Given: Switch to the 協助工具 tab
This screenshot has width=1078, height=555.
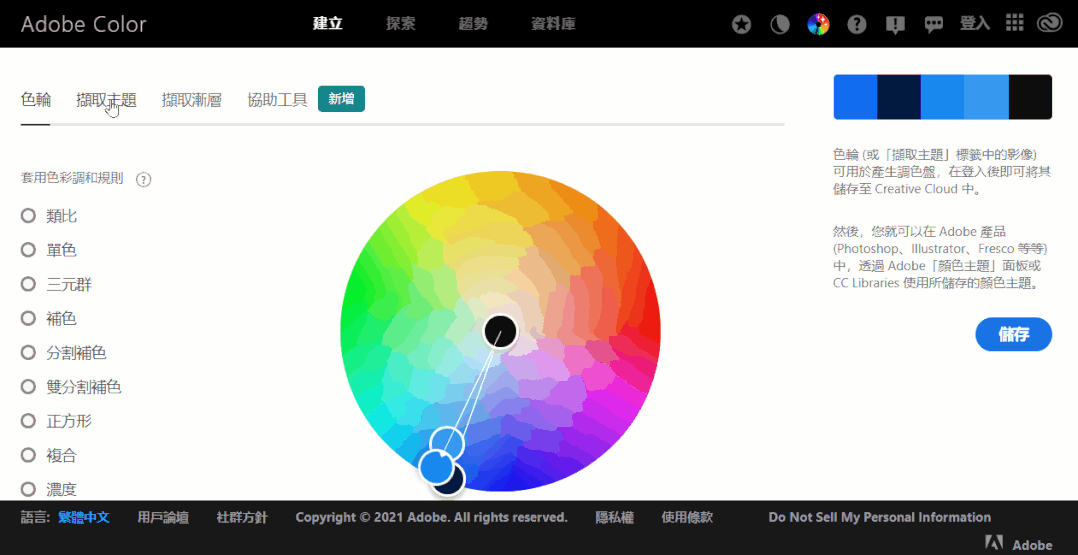Looking at the screenshot, I should point(277,100).
